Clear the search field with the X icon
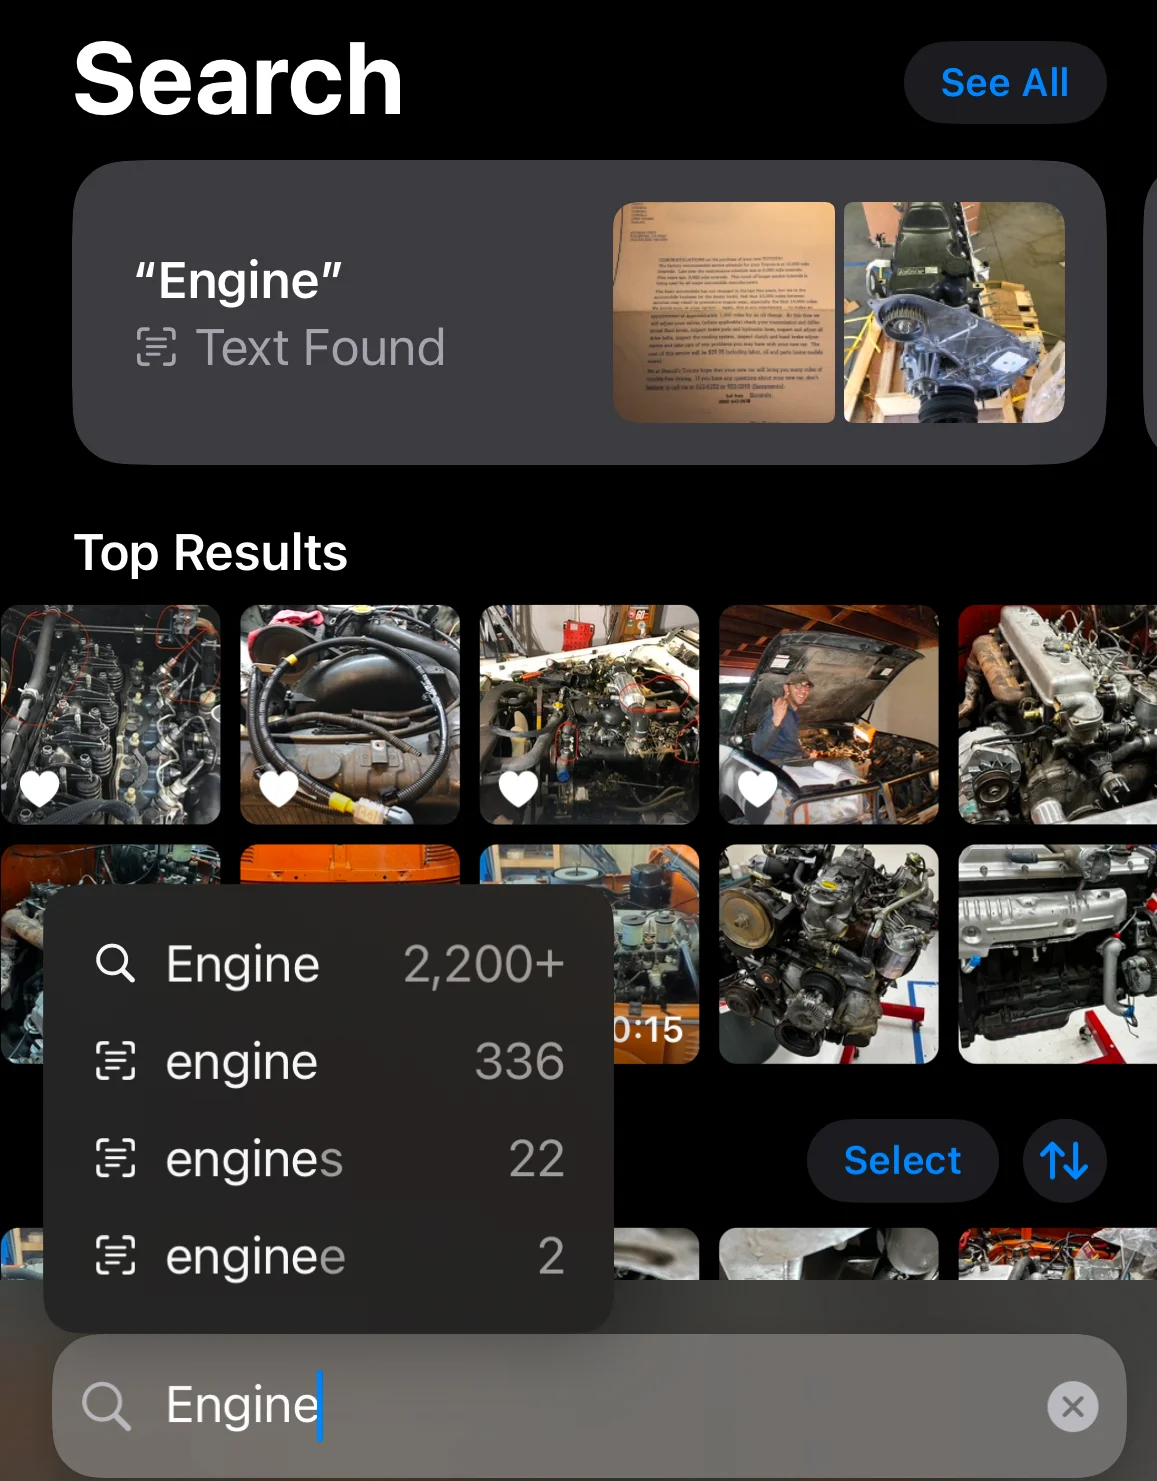Viewport: 1157px width, 1481px height. pyautogui.click(x=1072, y=1406)
